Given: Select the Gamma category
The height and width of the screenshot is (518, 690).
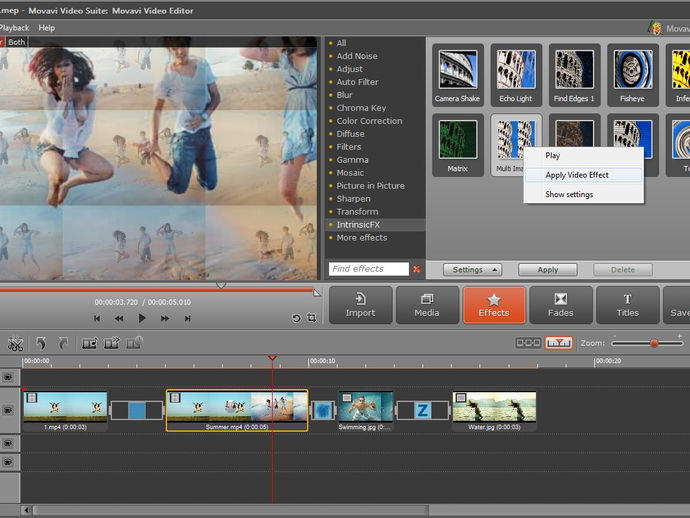Looking at the screenshot, I should pos(352,160).
